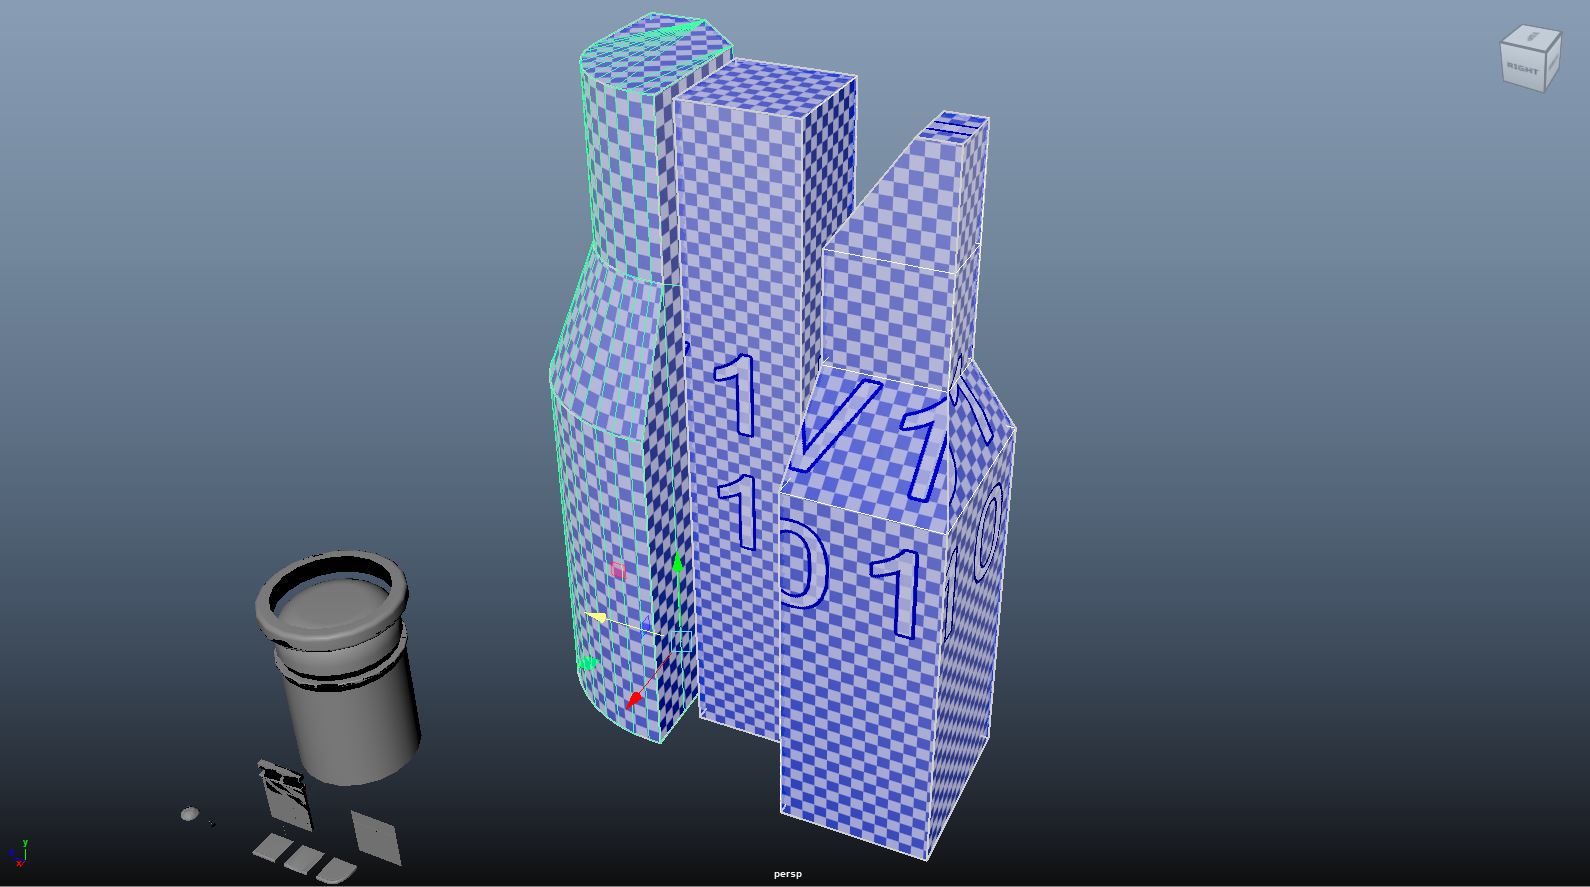The image size is (1590, 887).
Task: Click the XYZ axis indicator in the viewport corner
Action: pos(18,853)
